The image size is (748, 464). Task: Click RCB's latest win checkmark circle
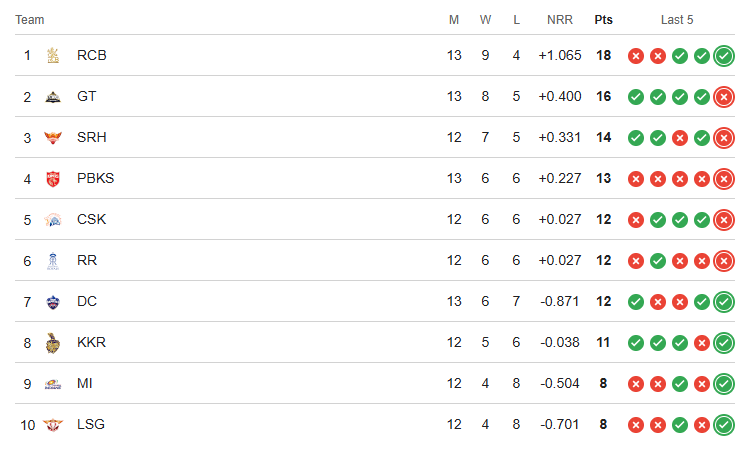[x=724, y=56]
